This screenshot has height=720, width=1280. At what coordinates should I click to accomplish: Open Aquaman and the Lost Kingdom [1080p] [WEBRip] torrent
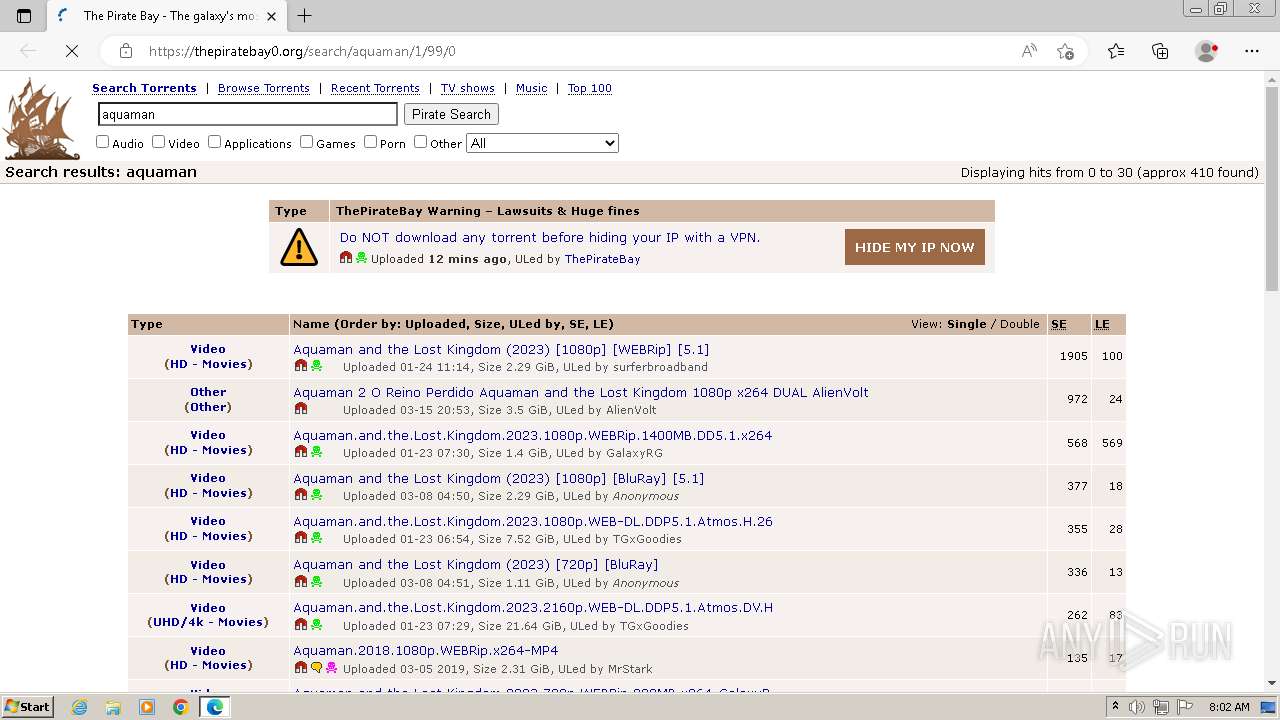tap(501, 349)
